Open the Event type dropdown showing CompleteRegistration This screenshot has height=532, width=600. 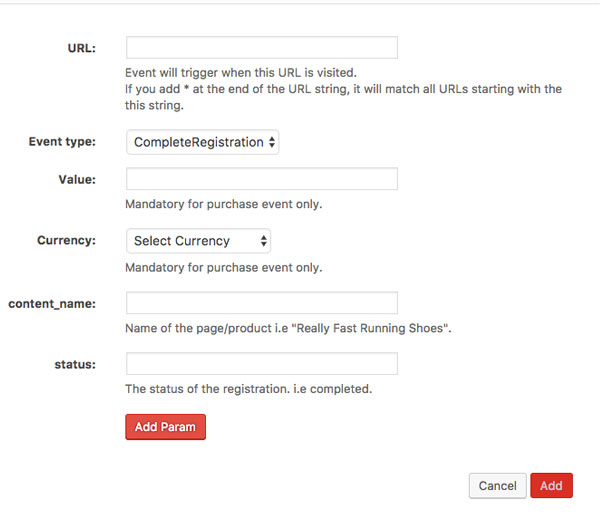click(x=202, y=142)
